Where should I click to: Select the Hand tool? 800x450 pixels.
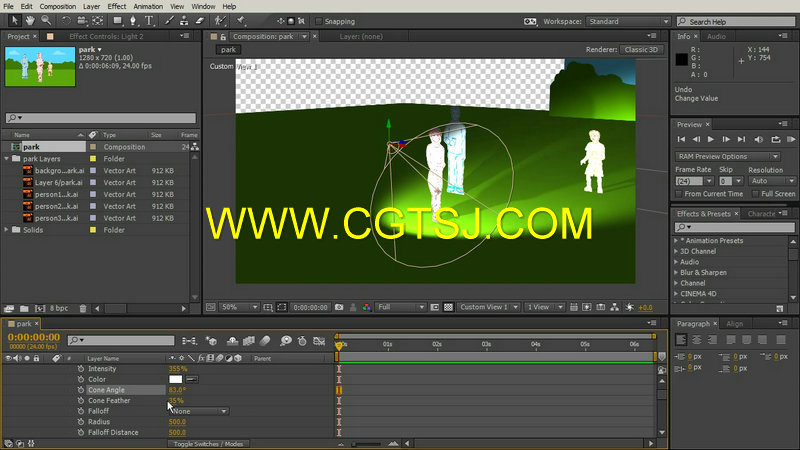coord(30,21)
